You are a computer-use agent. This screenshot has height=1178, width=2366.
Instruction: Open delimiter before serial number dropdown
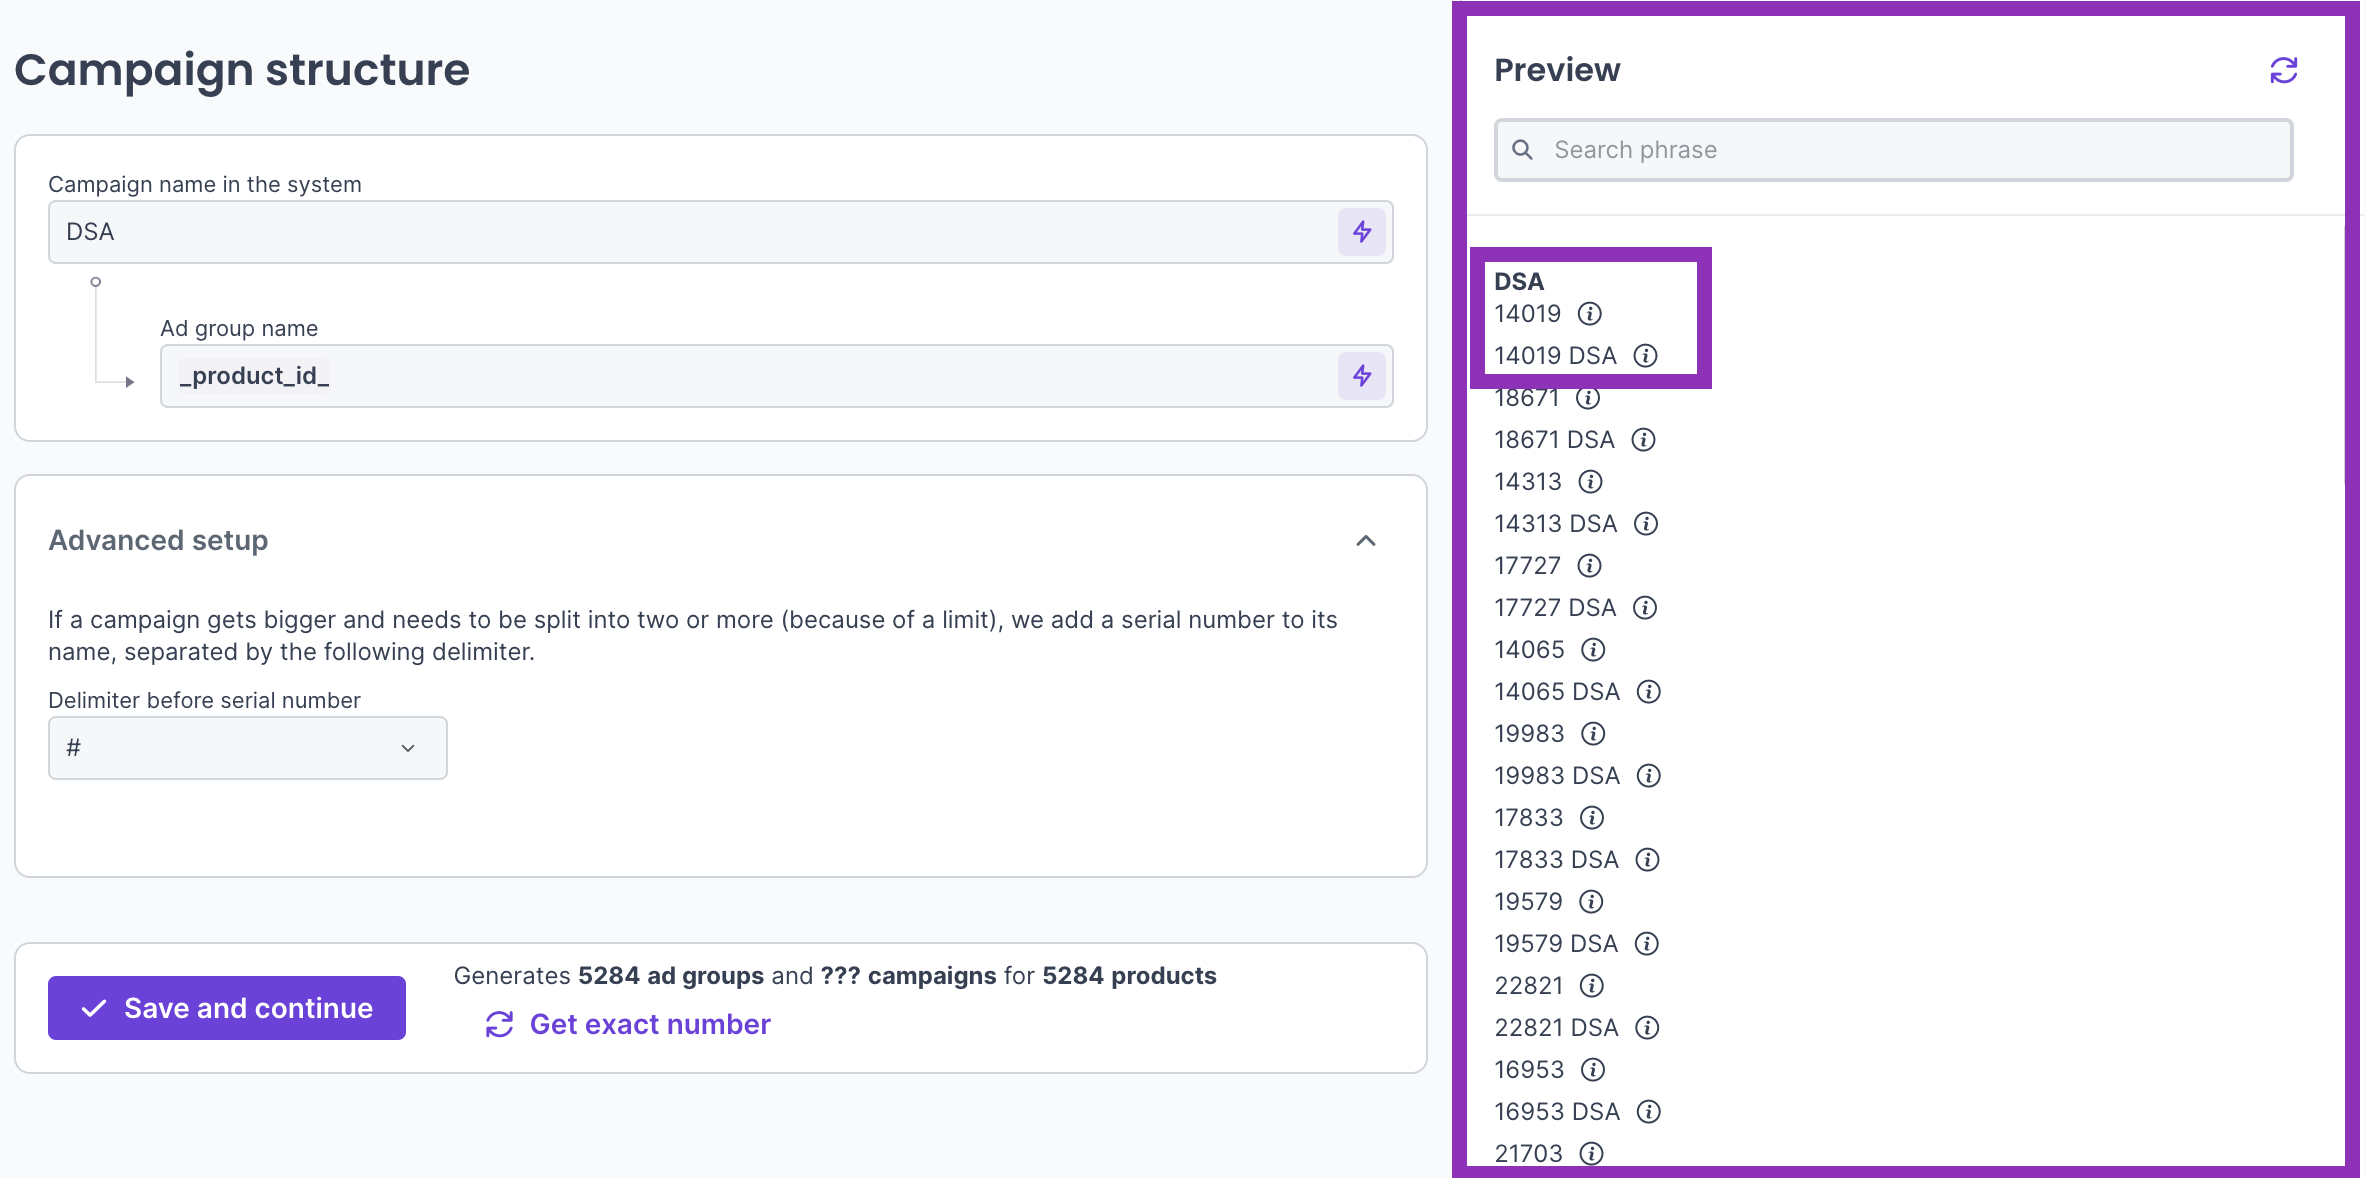pyautogui.click(x=247, y=748)
